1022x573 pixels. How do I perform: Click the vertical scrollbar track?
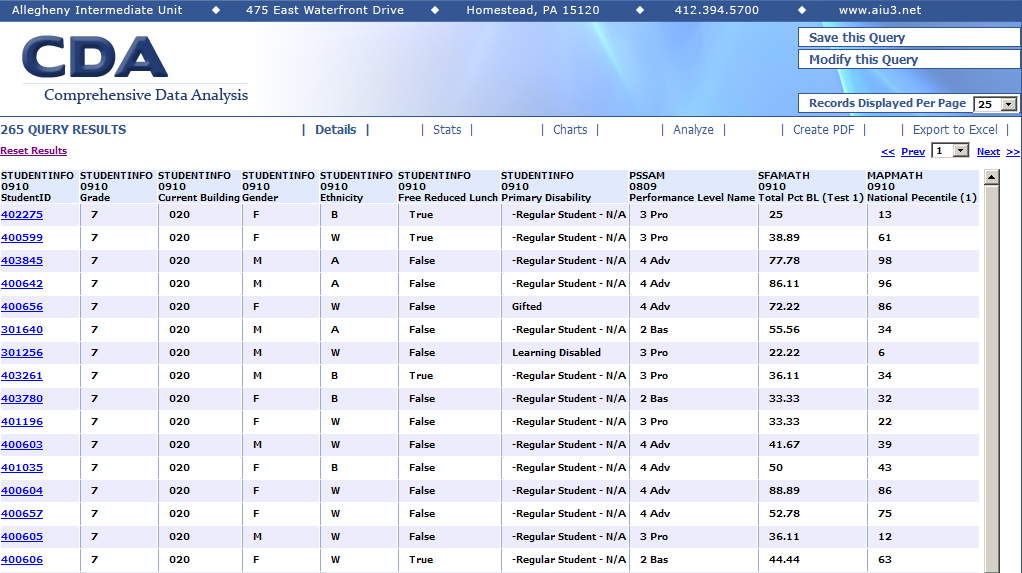pos(992,378)
